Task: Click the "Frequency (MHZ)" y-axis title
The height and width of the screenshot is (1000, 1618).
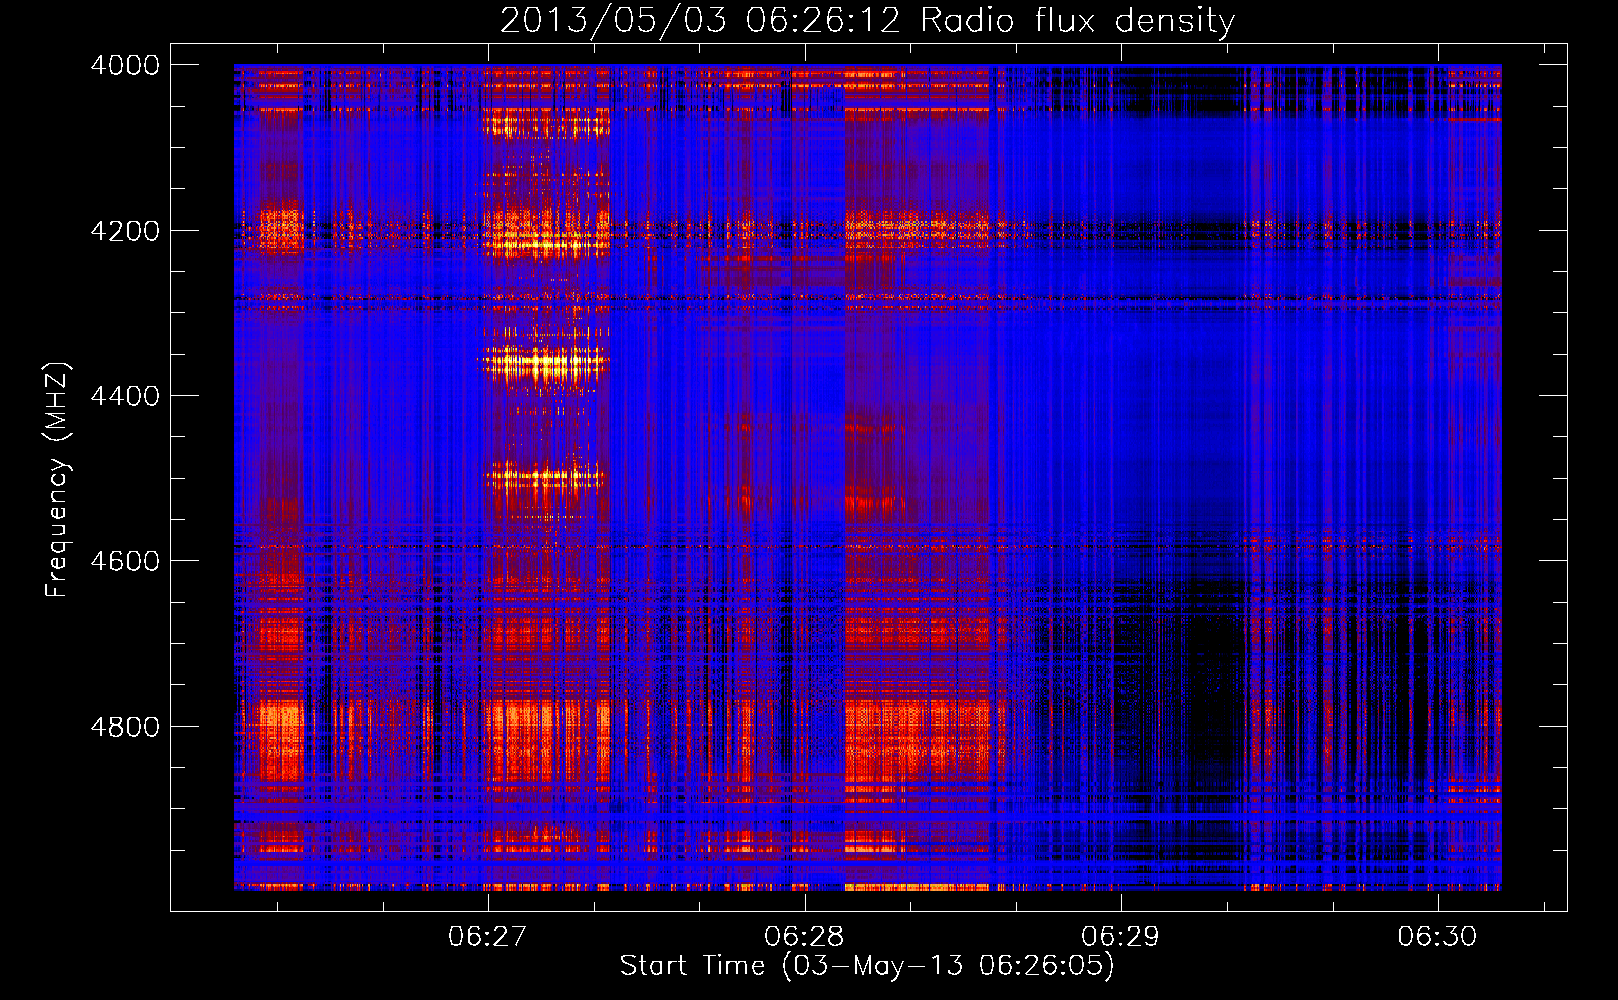Action: click(57, 480)
